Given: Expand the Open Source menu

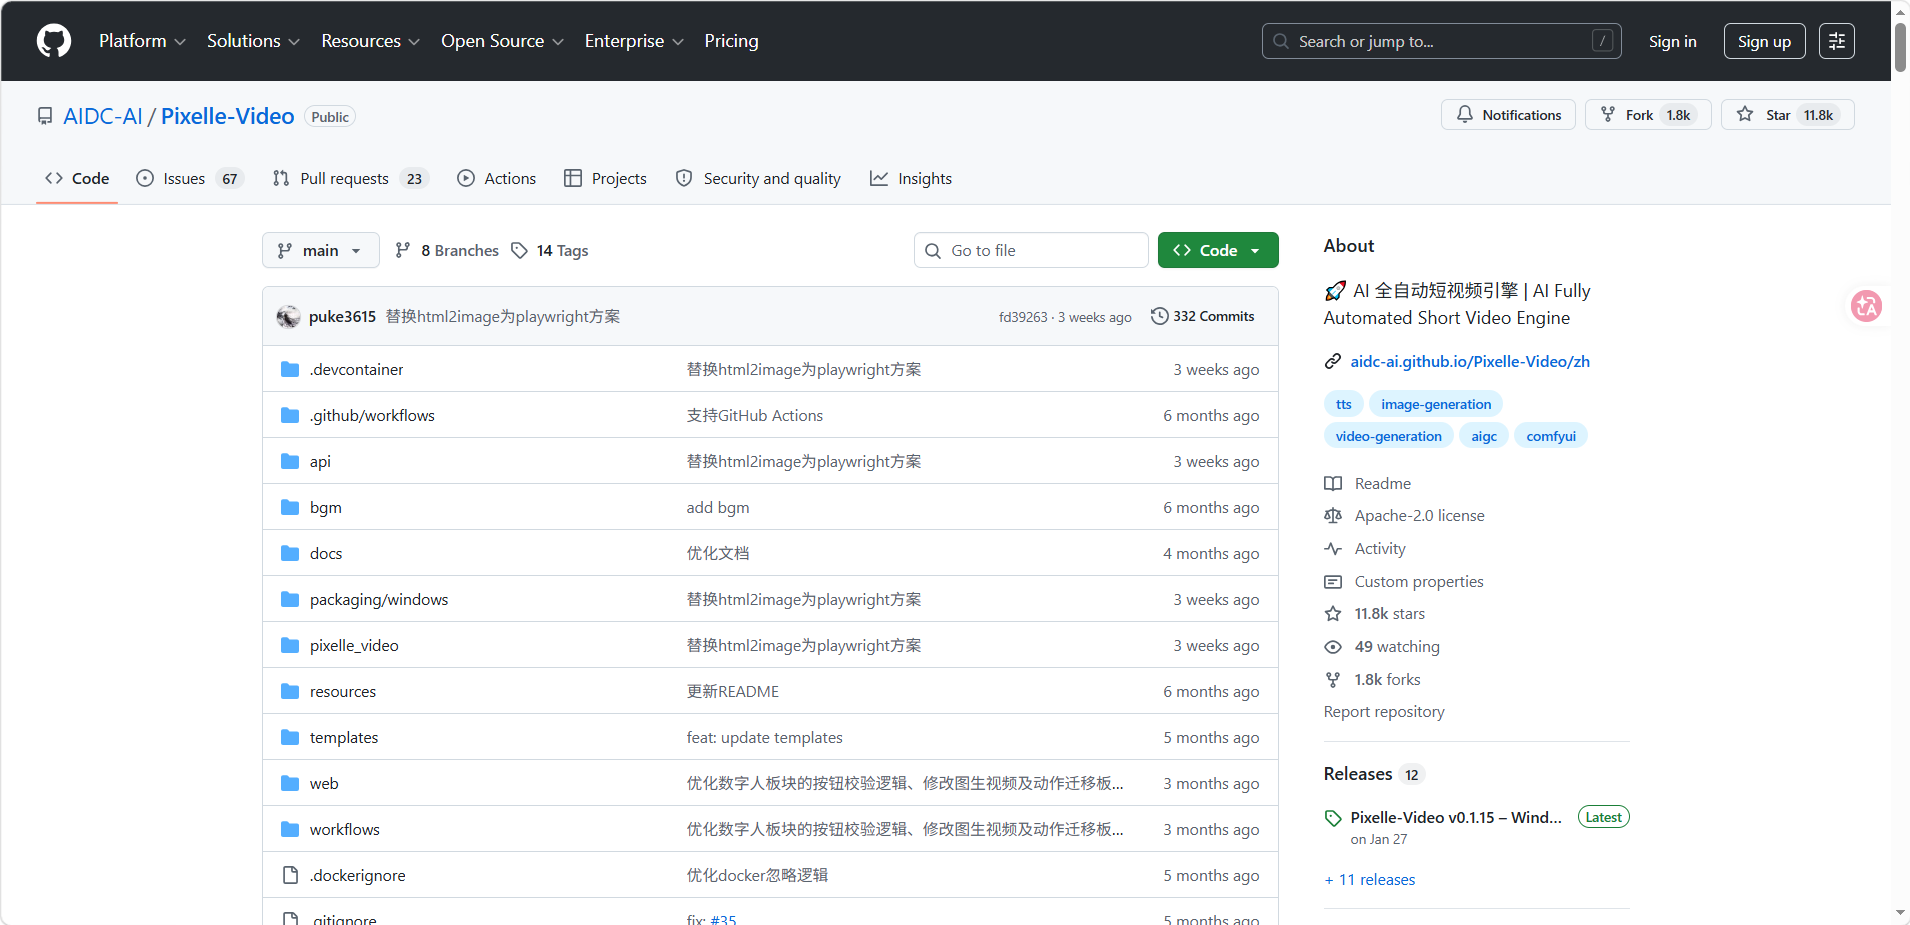Looking at the screenshot, I should (x=502, y=41).
